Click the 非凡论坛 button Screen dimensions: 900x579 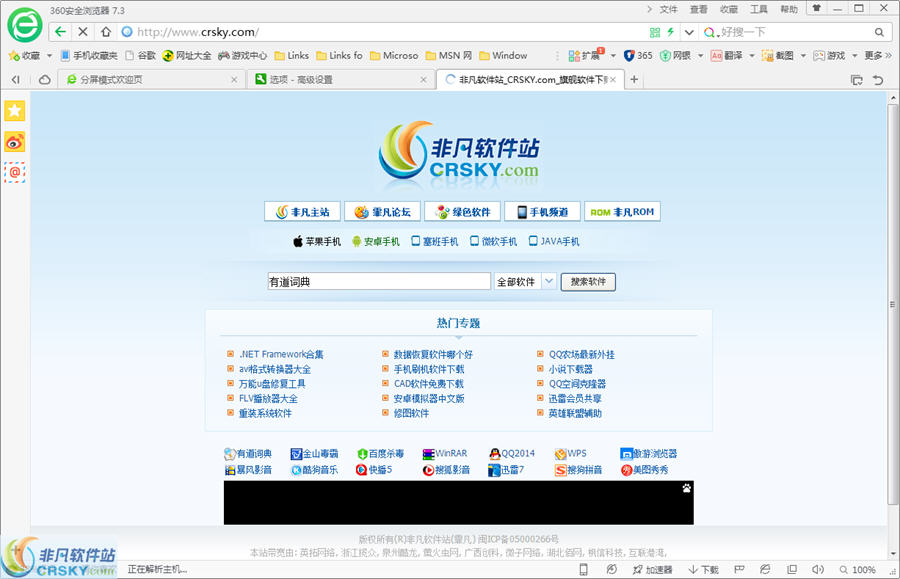click(x=382, y=212)
